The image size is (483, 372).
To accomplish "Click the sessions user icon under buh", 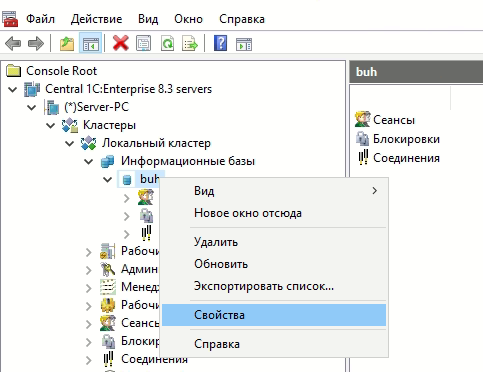I will click(x=146, y=197).
